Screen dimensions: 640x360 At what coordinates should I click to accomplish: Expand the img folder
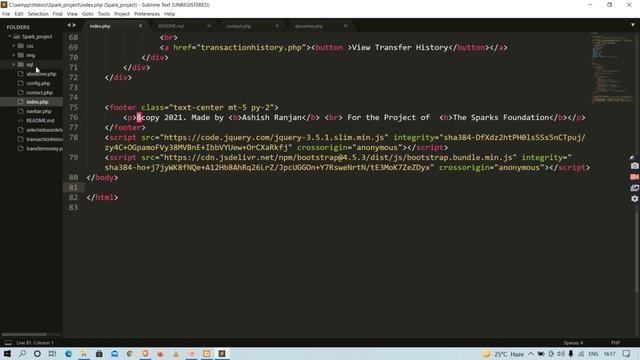click(13, 55)
